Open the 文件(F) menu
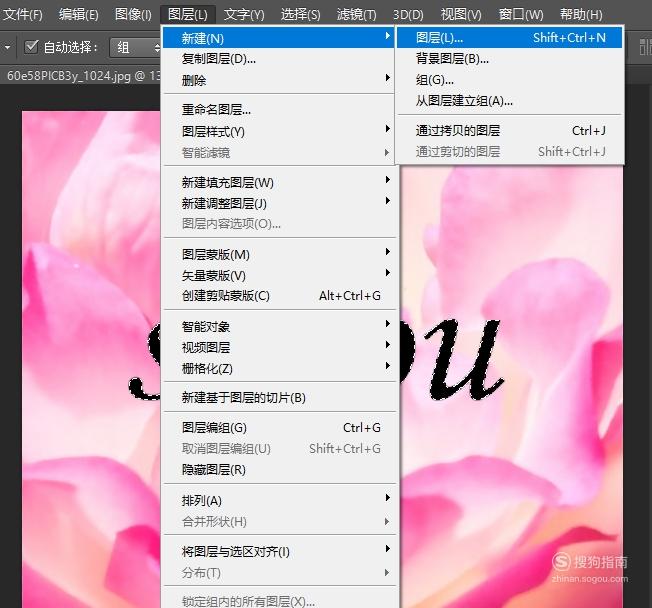Screen dimensions: 652x608 click(x=22, y=15)
